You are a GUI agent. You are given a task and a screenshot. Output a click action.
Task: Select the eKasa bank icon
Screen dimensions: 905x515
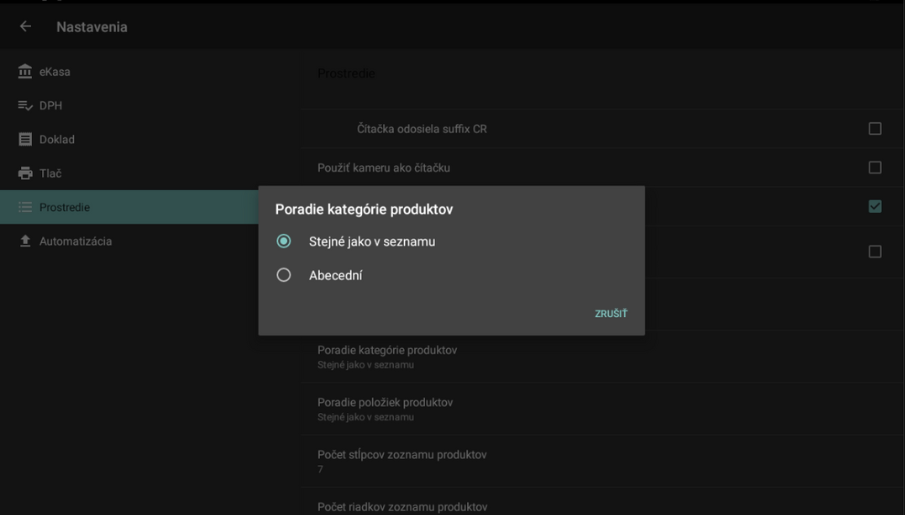26,72
